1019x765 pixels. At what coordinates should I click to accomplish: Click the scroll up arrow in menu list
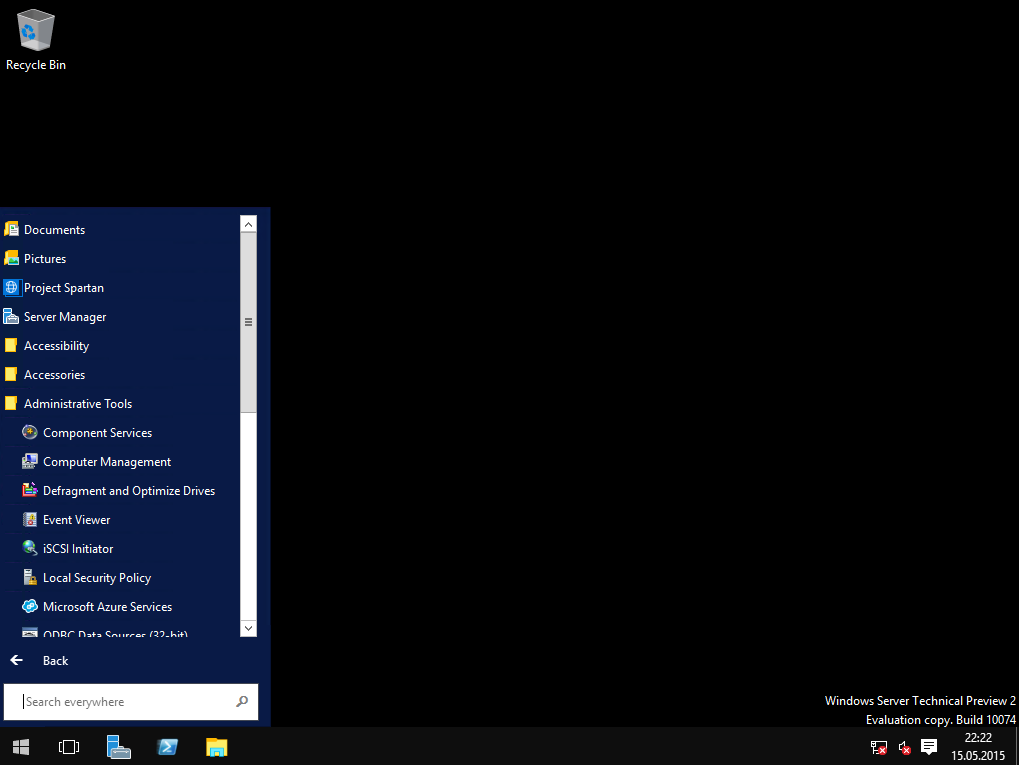point(248,224)
